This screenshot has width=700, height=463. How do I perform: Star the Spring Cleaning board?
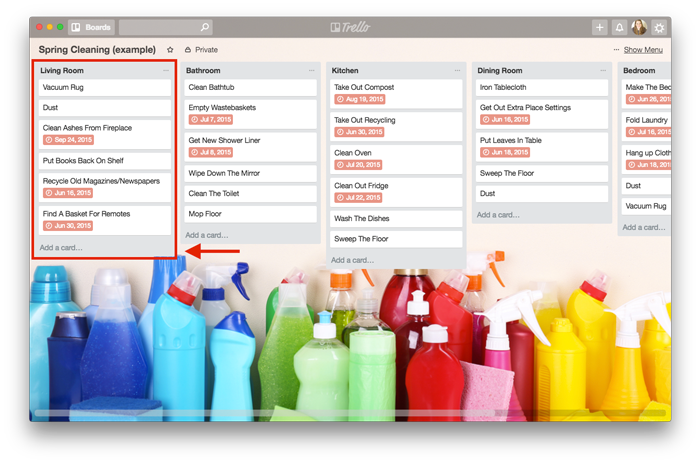tap(170, 50)
